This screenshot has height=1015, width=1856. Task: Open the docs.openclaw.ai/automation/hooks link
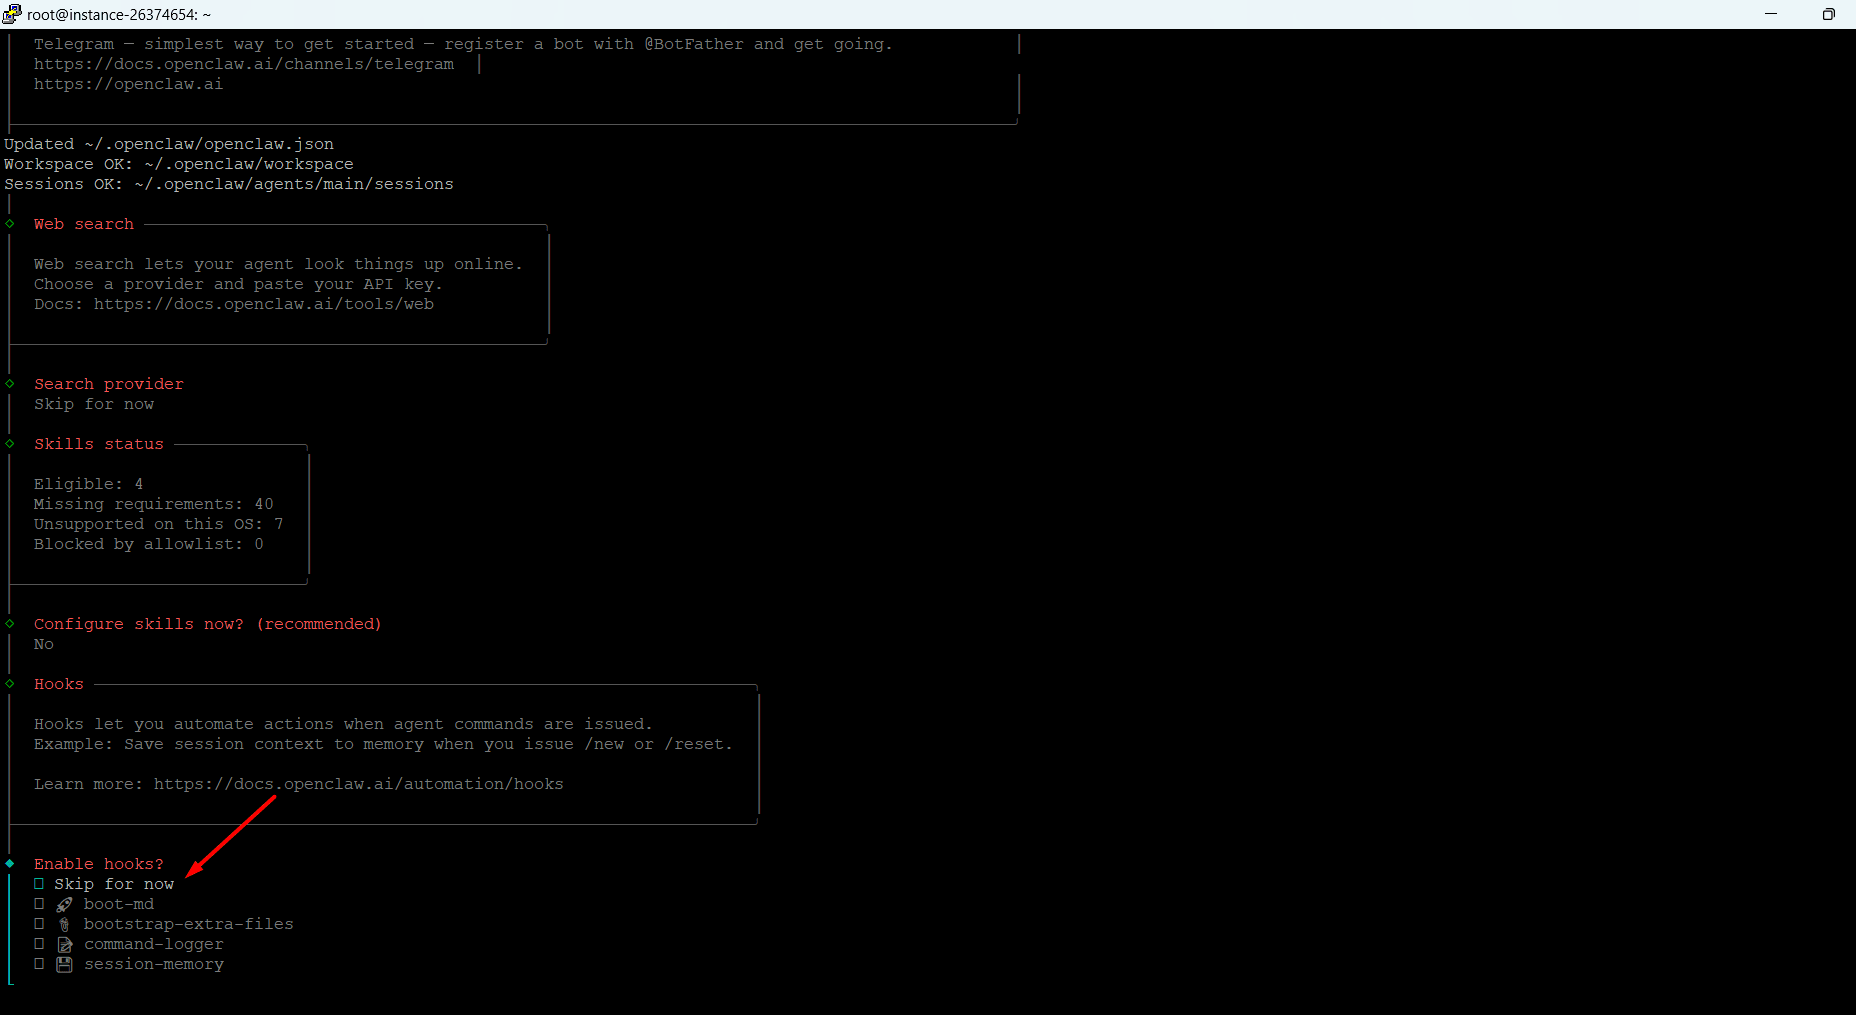[358, 784]
